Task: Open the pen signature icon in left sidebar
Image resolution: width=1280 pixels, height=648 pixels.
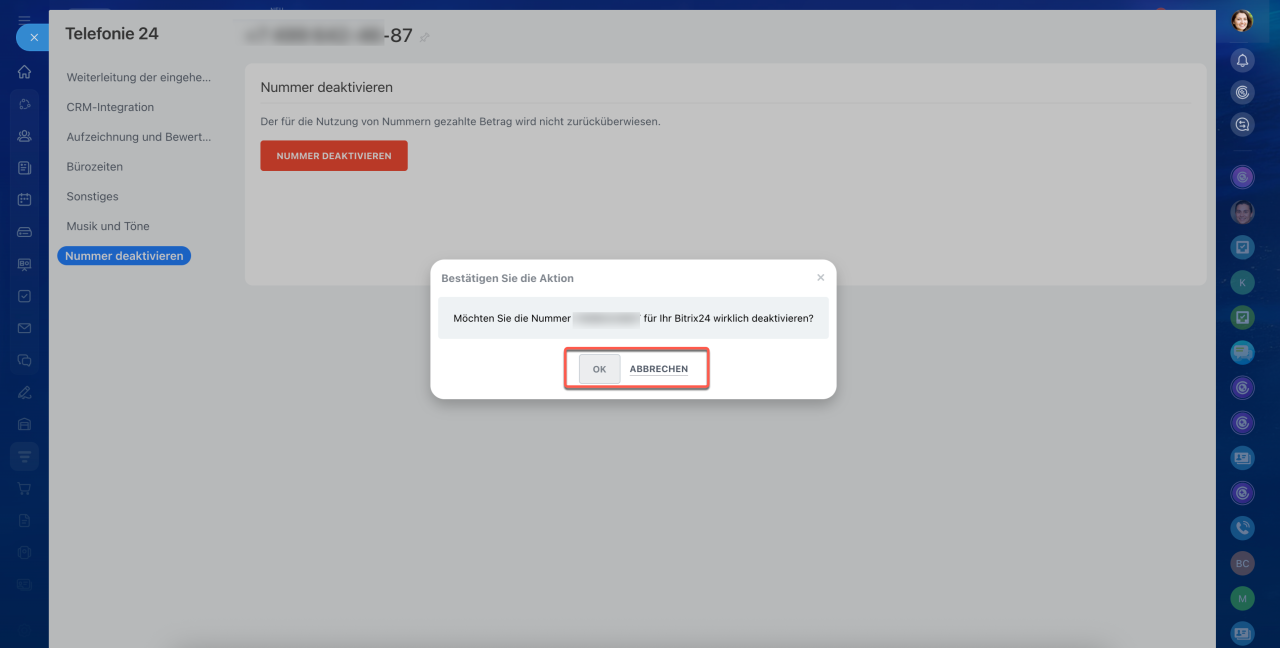Action: tap(25, 392)
